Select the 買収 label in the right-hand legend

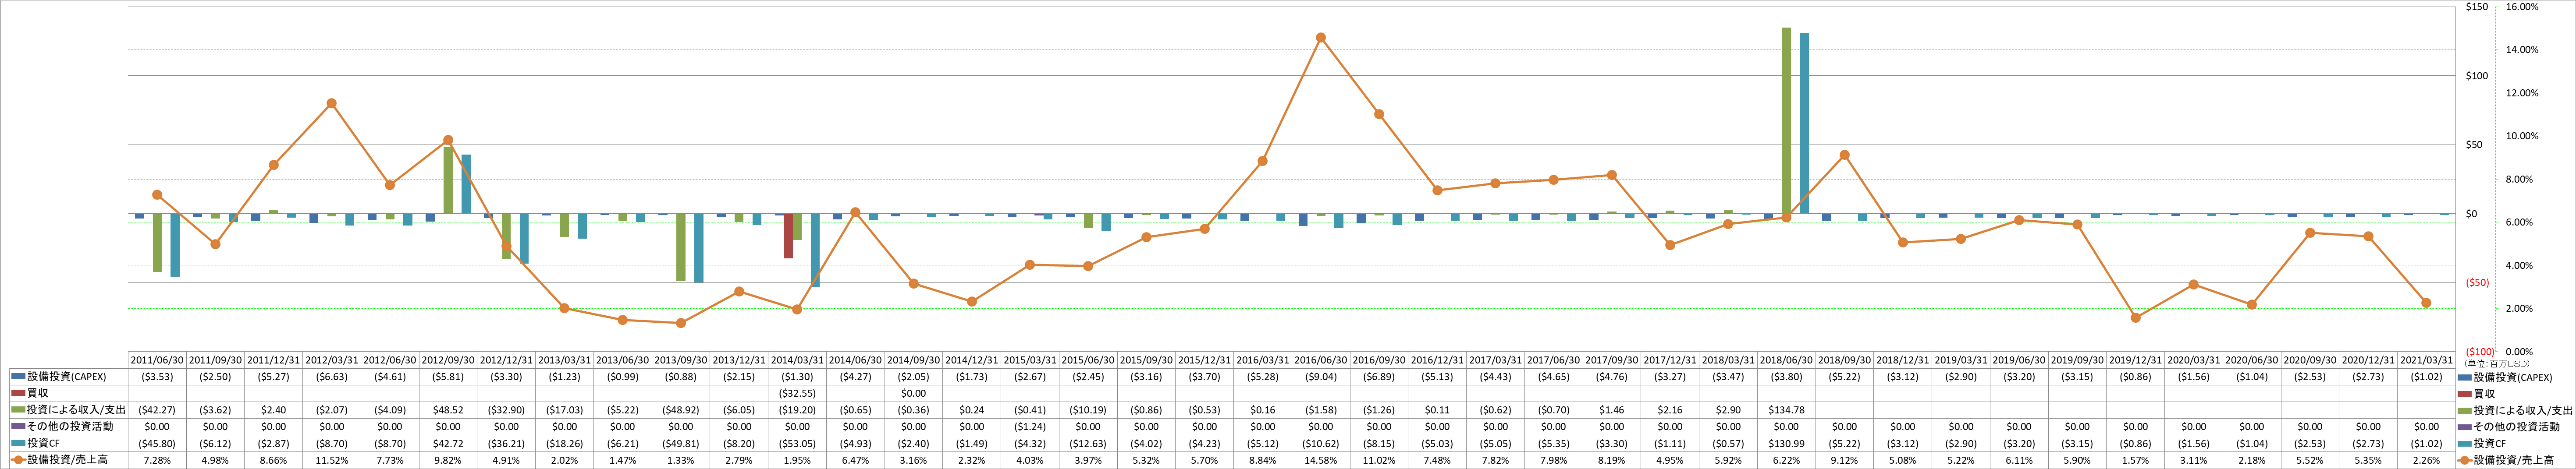(x=2484, y=394)
